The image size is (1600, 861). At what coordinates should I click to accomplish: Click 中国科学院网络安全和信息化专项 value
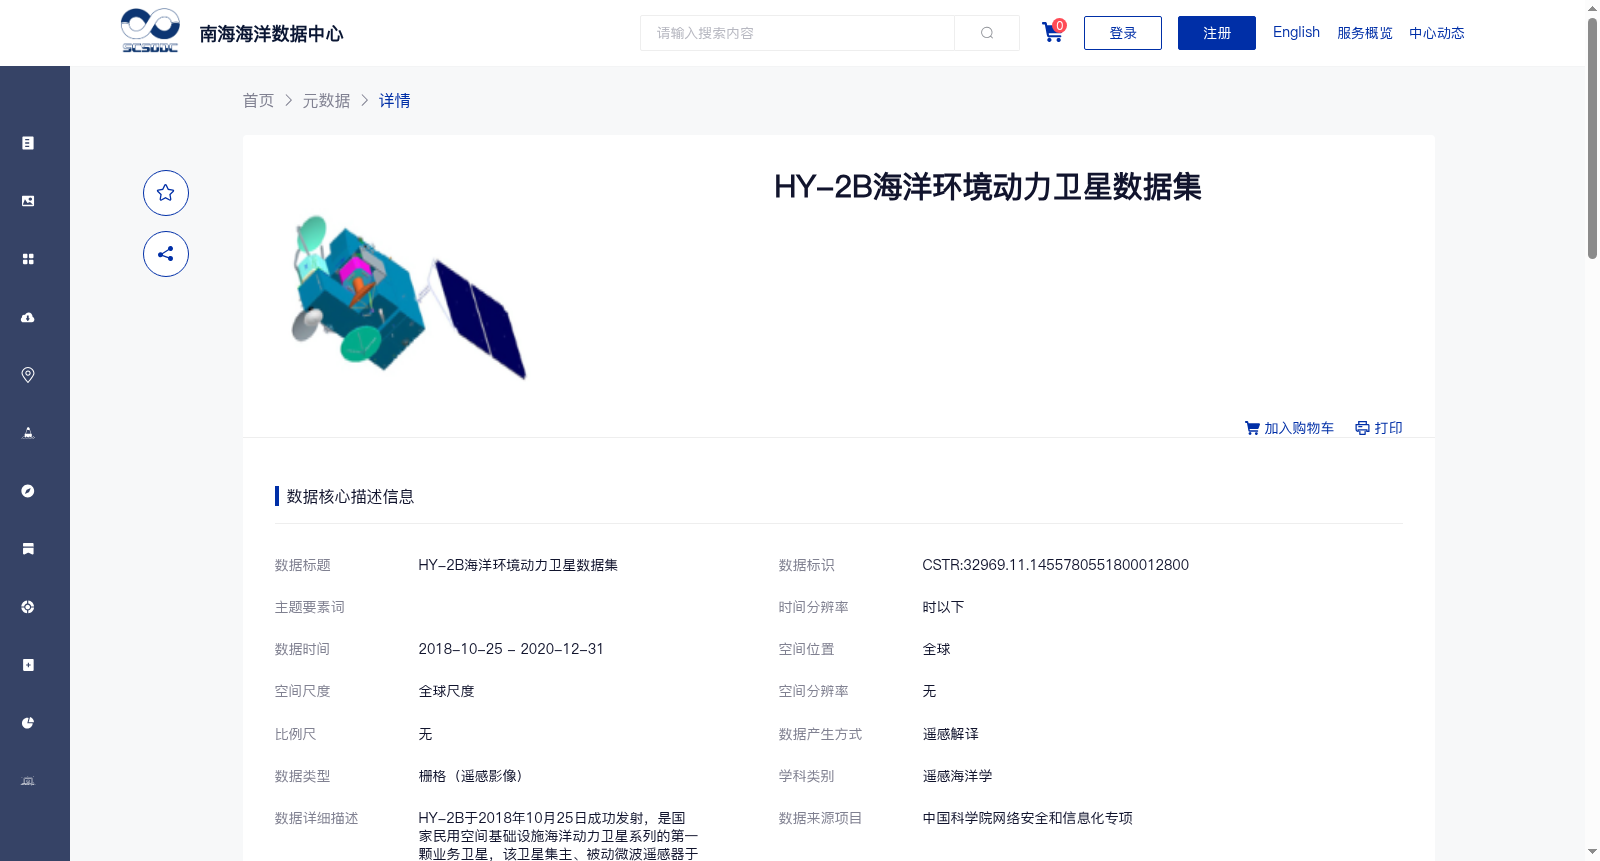tap(1027, 818)
